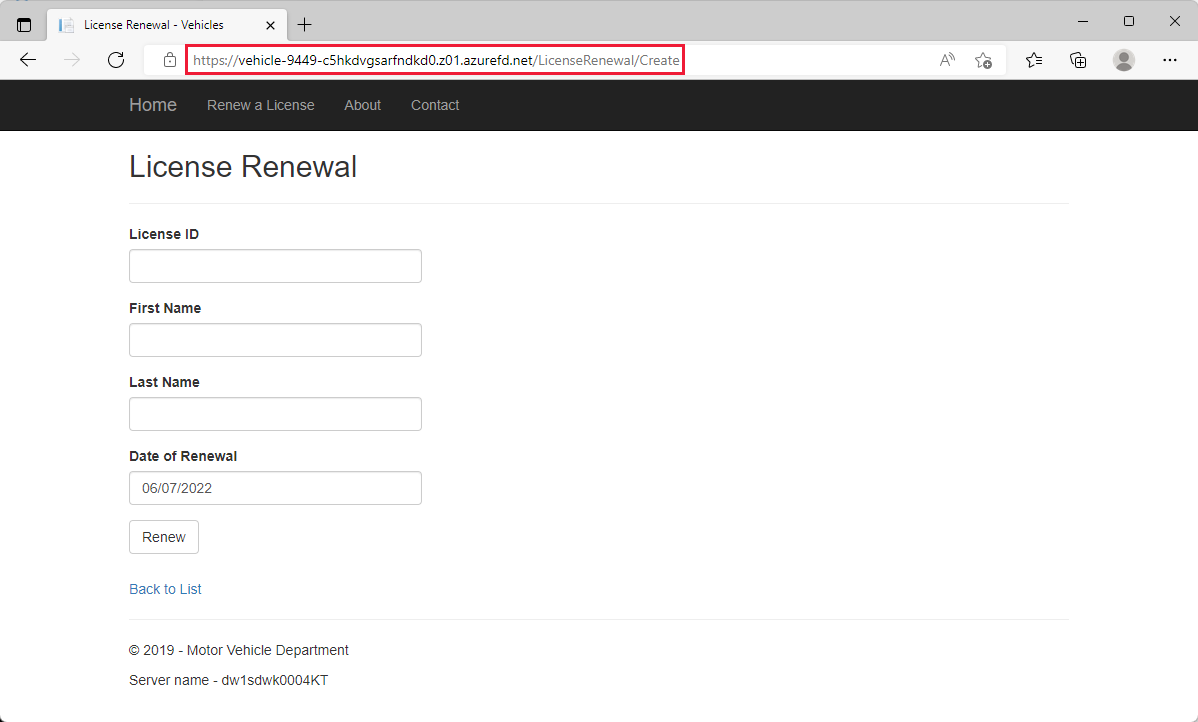Viewport: 1198px width, 722px height.
Task: Click the License ID label
Action: 164,235
